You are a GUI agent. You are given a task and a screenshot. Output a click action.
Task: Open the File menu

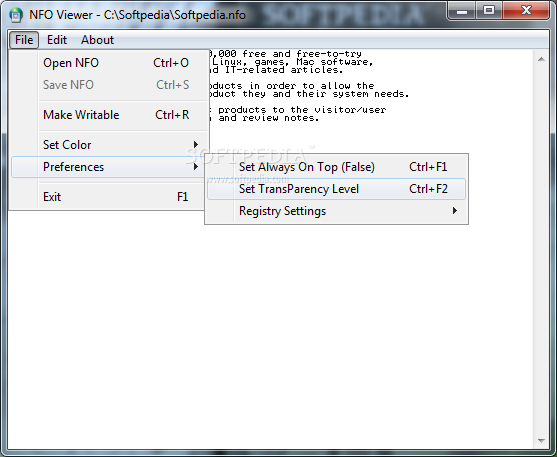click(24, 40)
